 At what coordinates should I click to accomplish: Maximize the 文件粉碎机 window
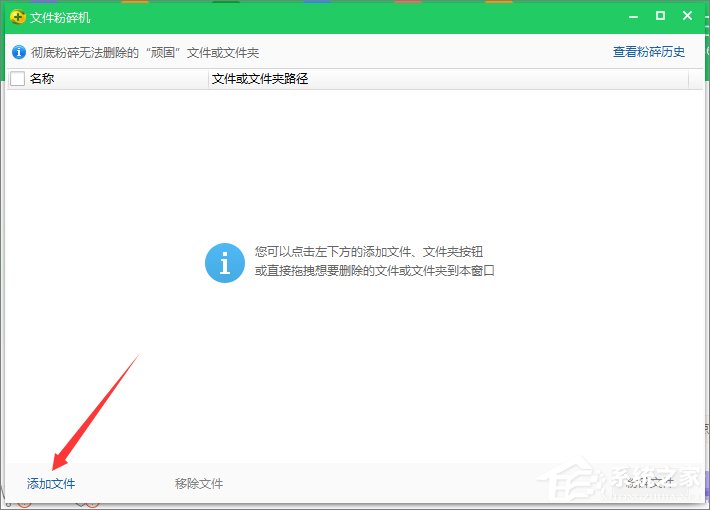tap(660, 17)
